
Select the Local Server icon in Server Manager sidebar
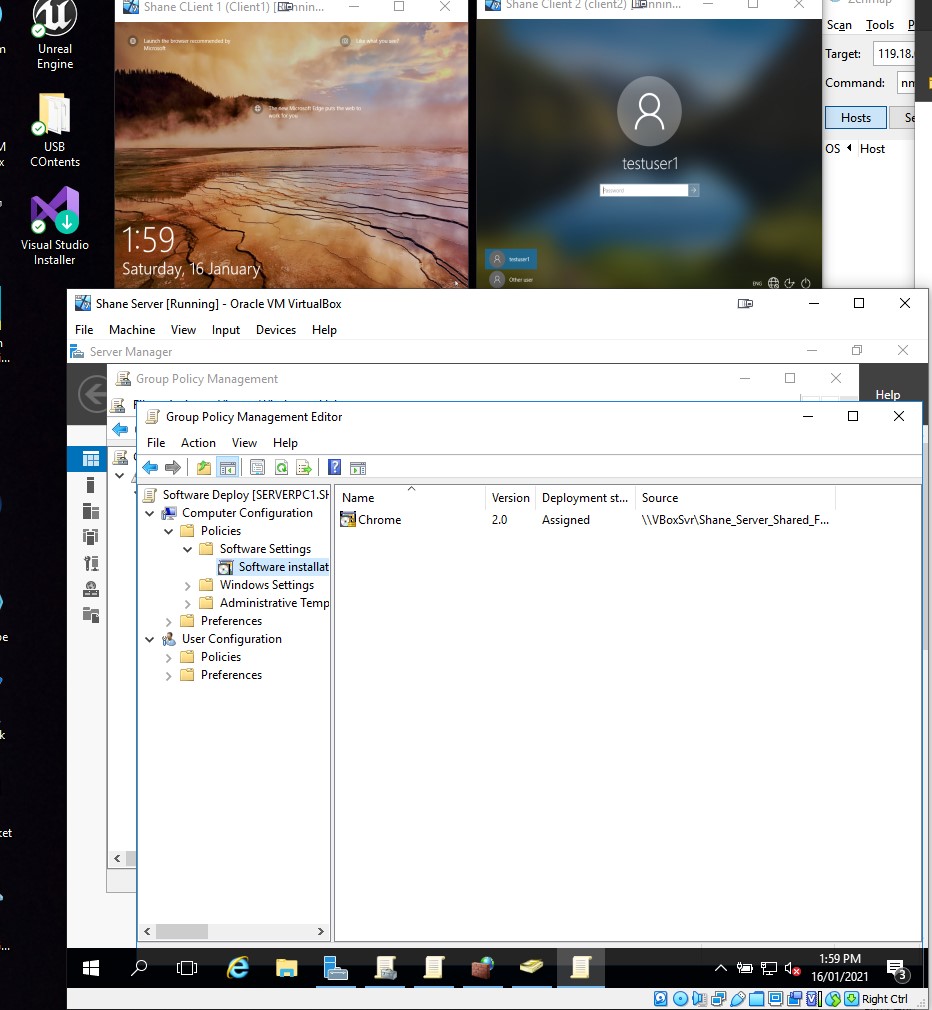coord(91,485)
